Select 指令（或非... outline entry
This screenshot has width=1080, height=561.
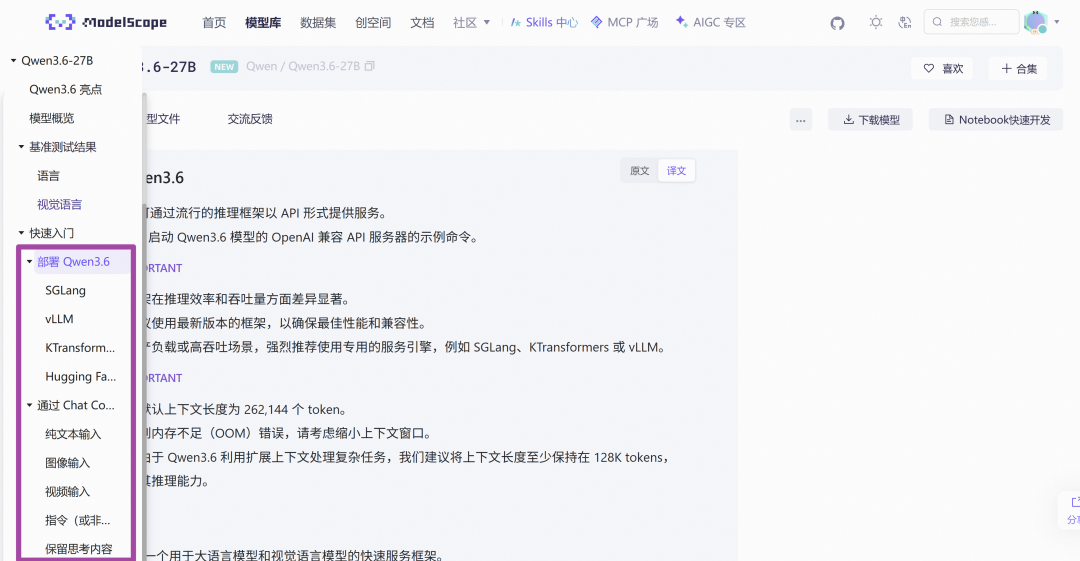coord(77,520)
